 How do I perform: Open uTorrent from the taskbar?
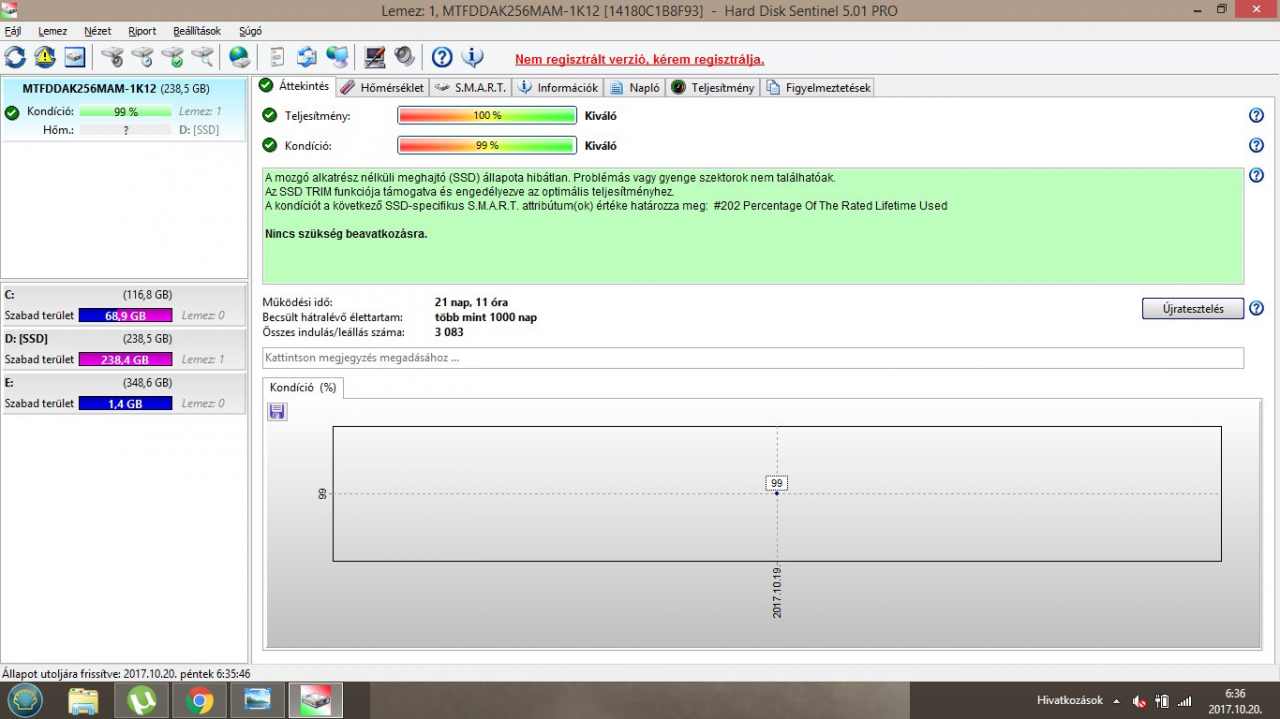coord(141,700)
